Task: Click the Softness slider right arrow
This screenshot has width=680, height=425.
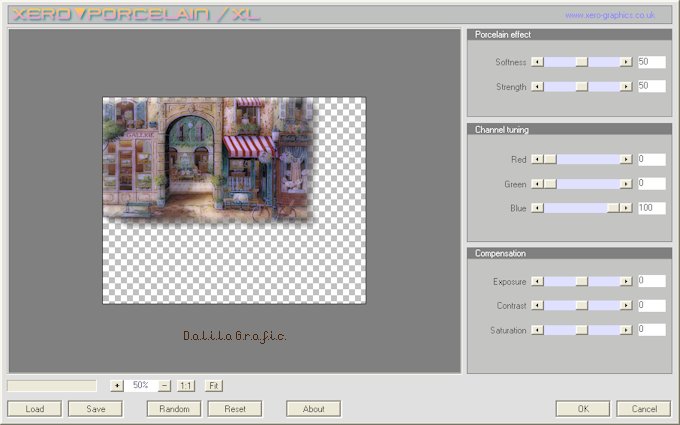Action: tap(626, 62)
